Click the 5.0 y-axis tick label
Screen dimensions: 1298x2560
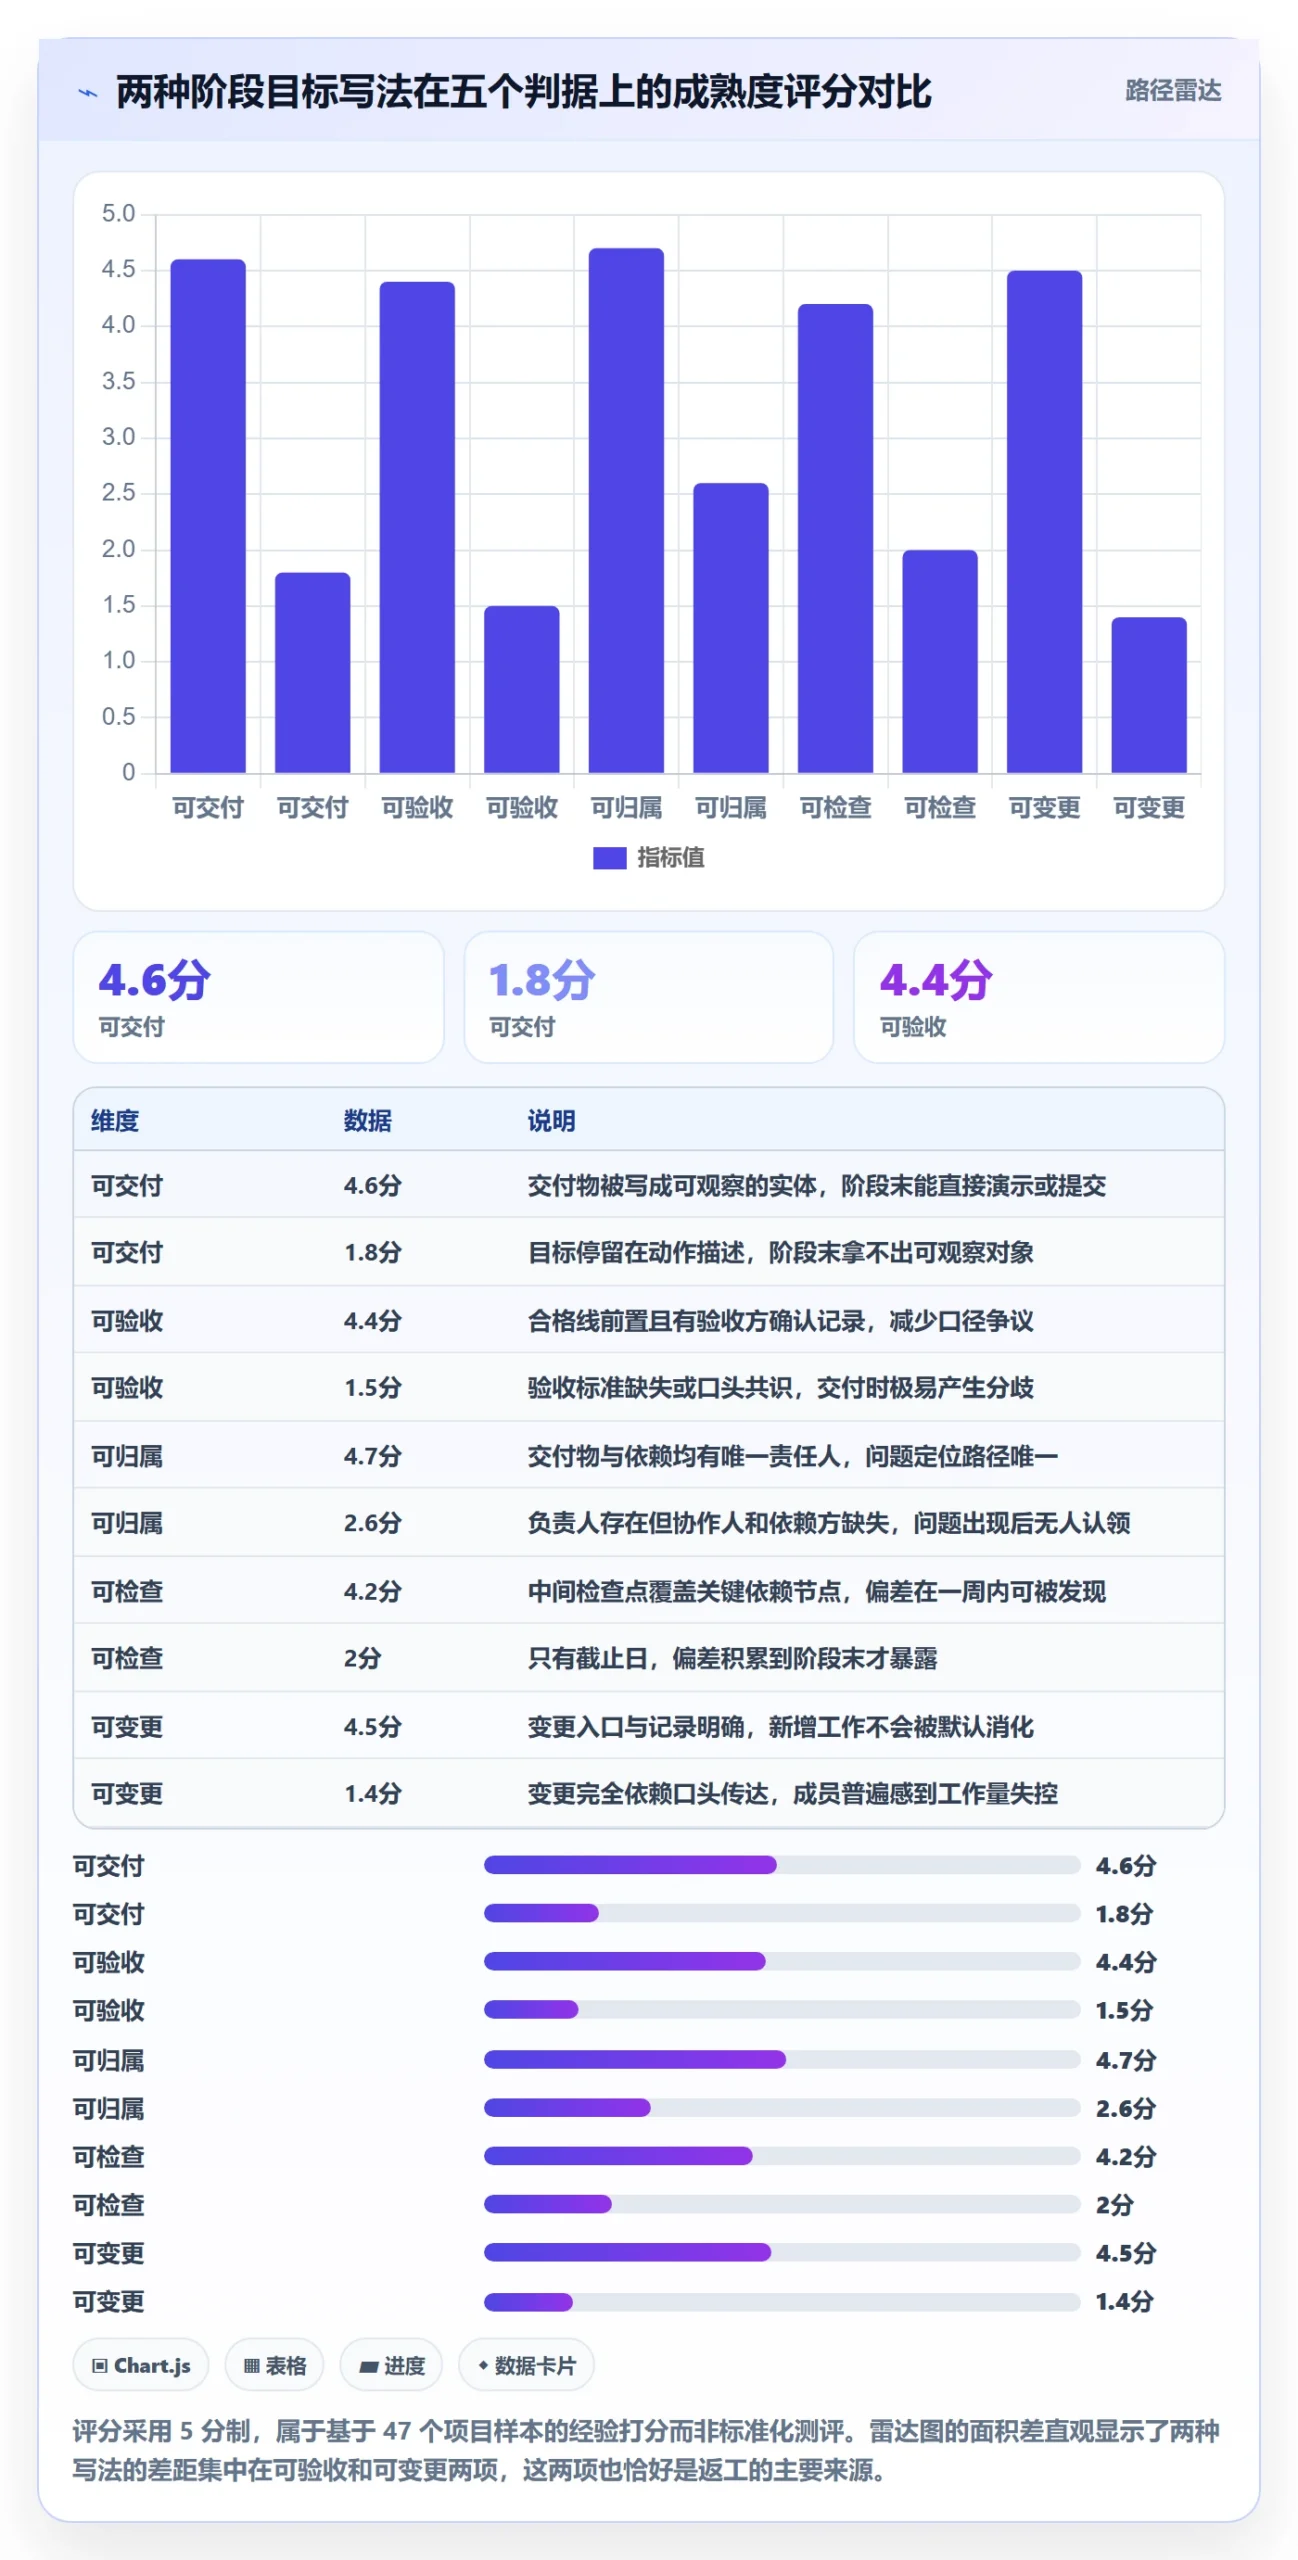118,213
